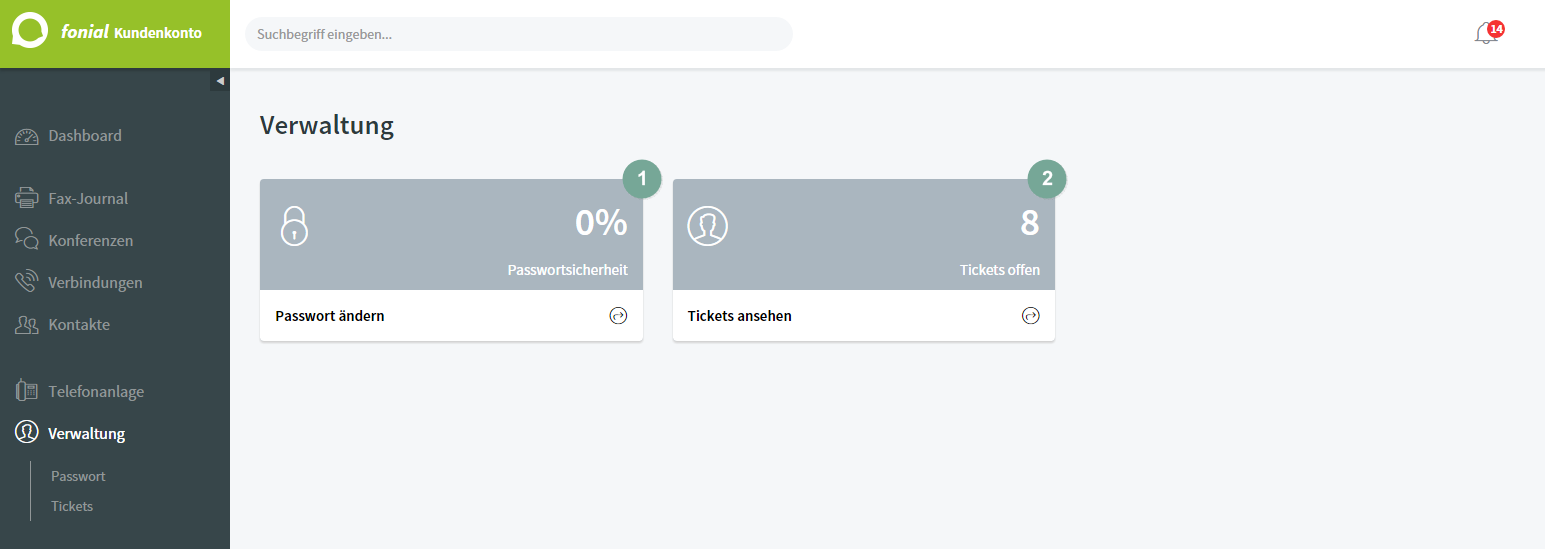Click the Konferenzen chat bubbles icon
Viewport: 1545px width, 549px height.
tap(27, 240)
